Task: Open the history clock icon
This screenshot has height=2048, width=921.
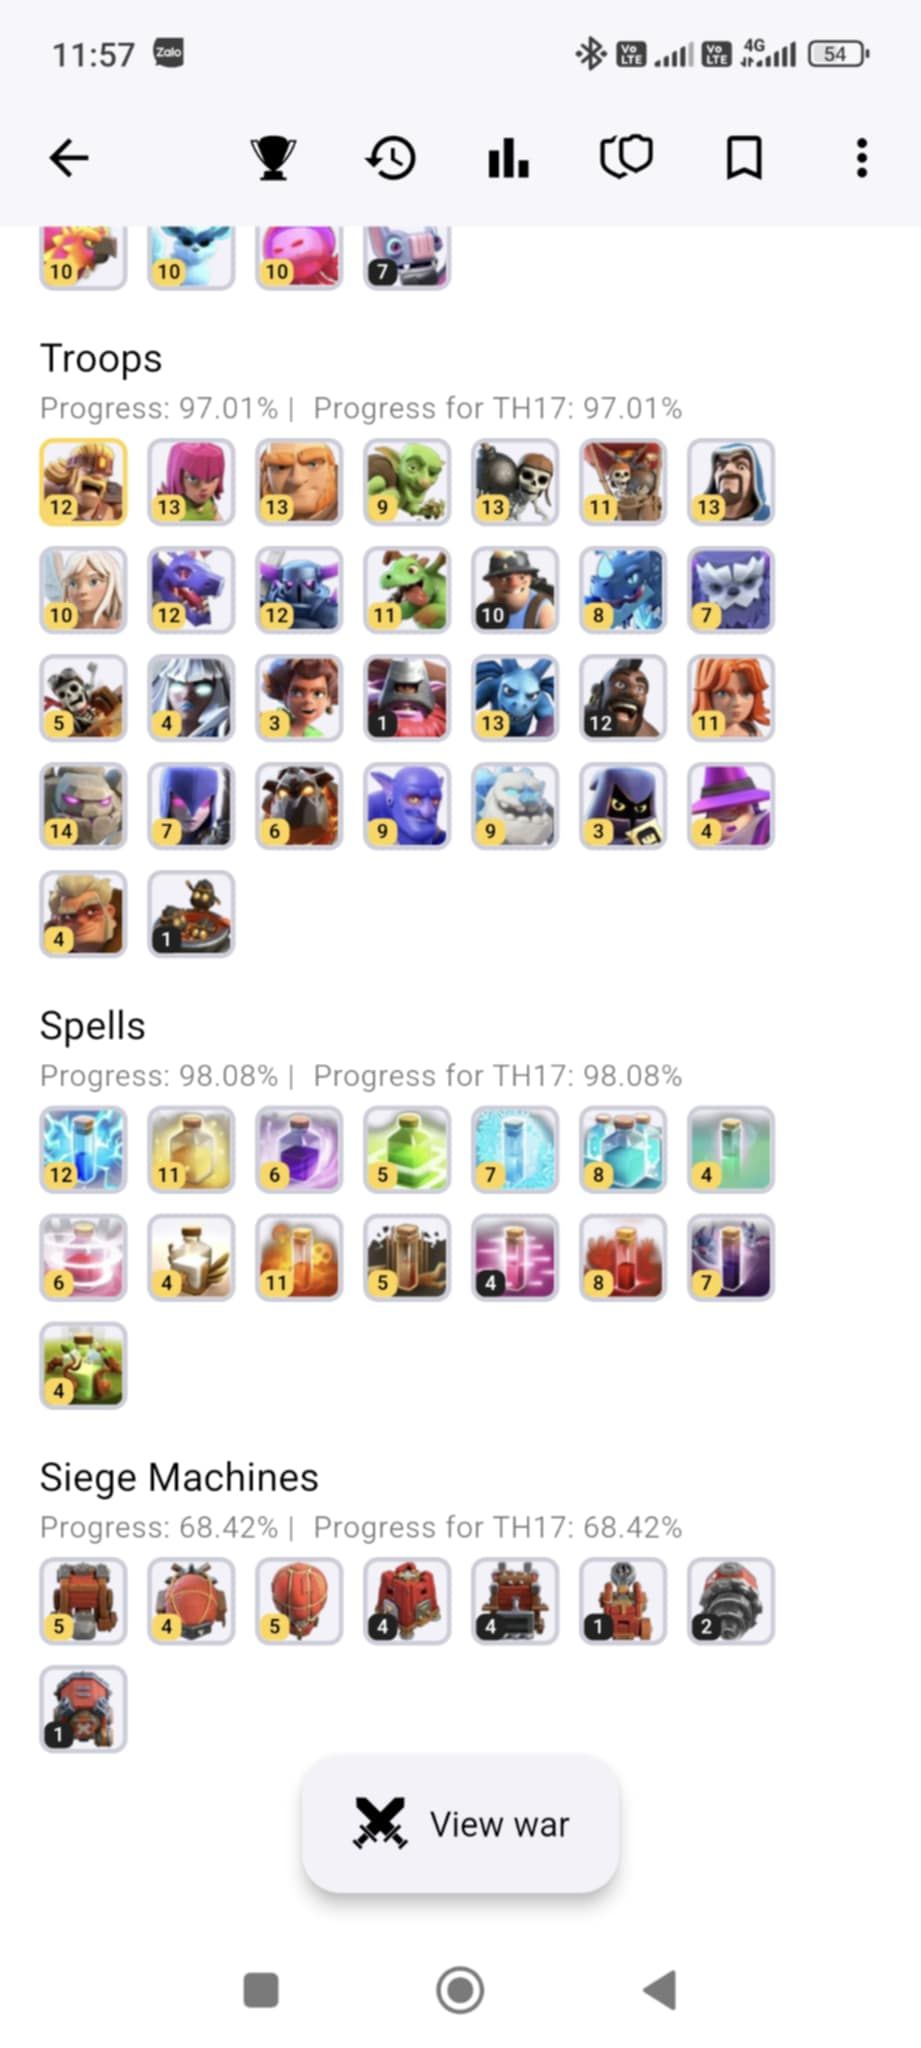Action: pyautogui.click(x=390, y=158)
